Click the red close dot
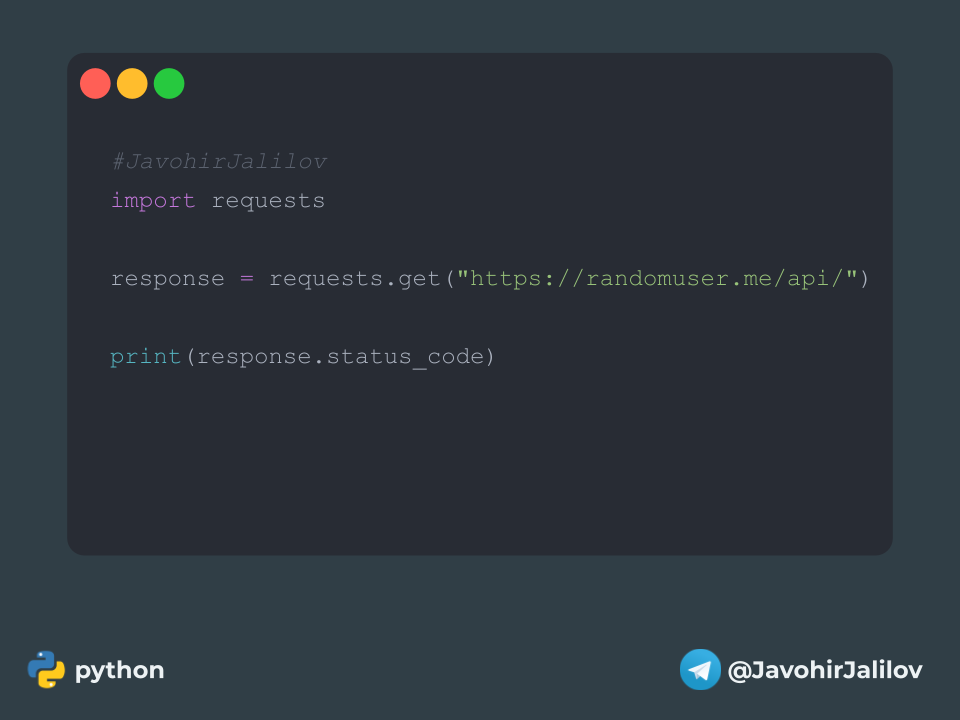This screenshot has width=960, height=720. tap(95, 83)
